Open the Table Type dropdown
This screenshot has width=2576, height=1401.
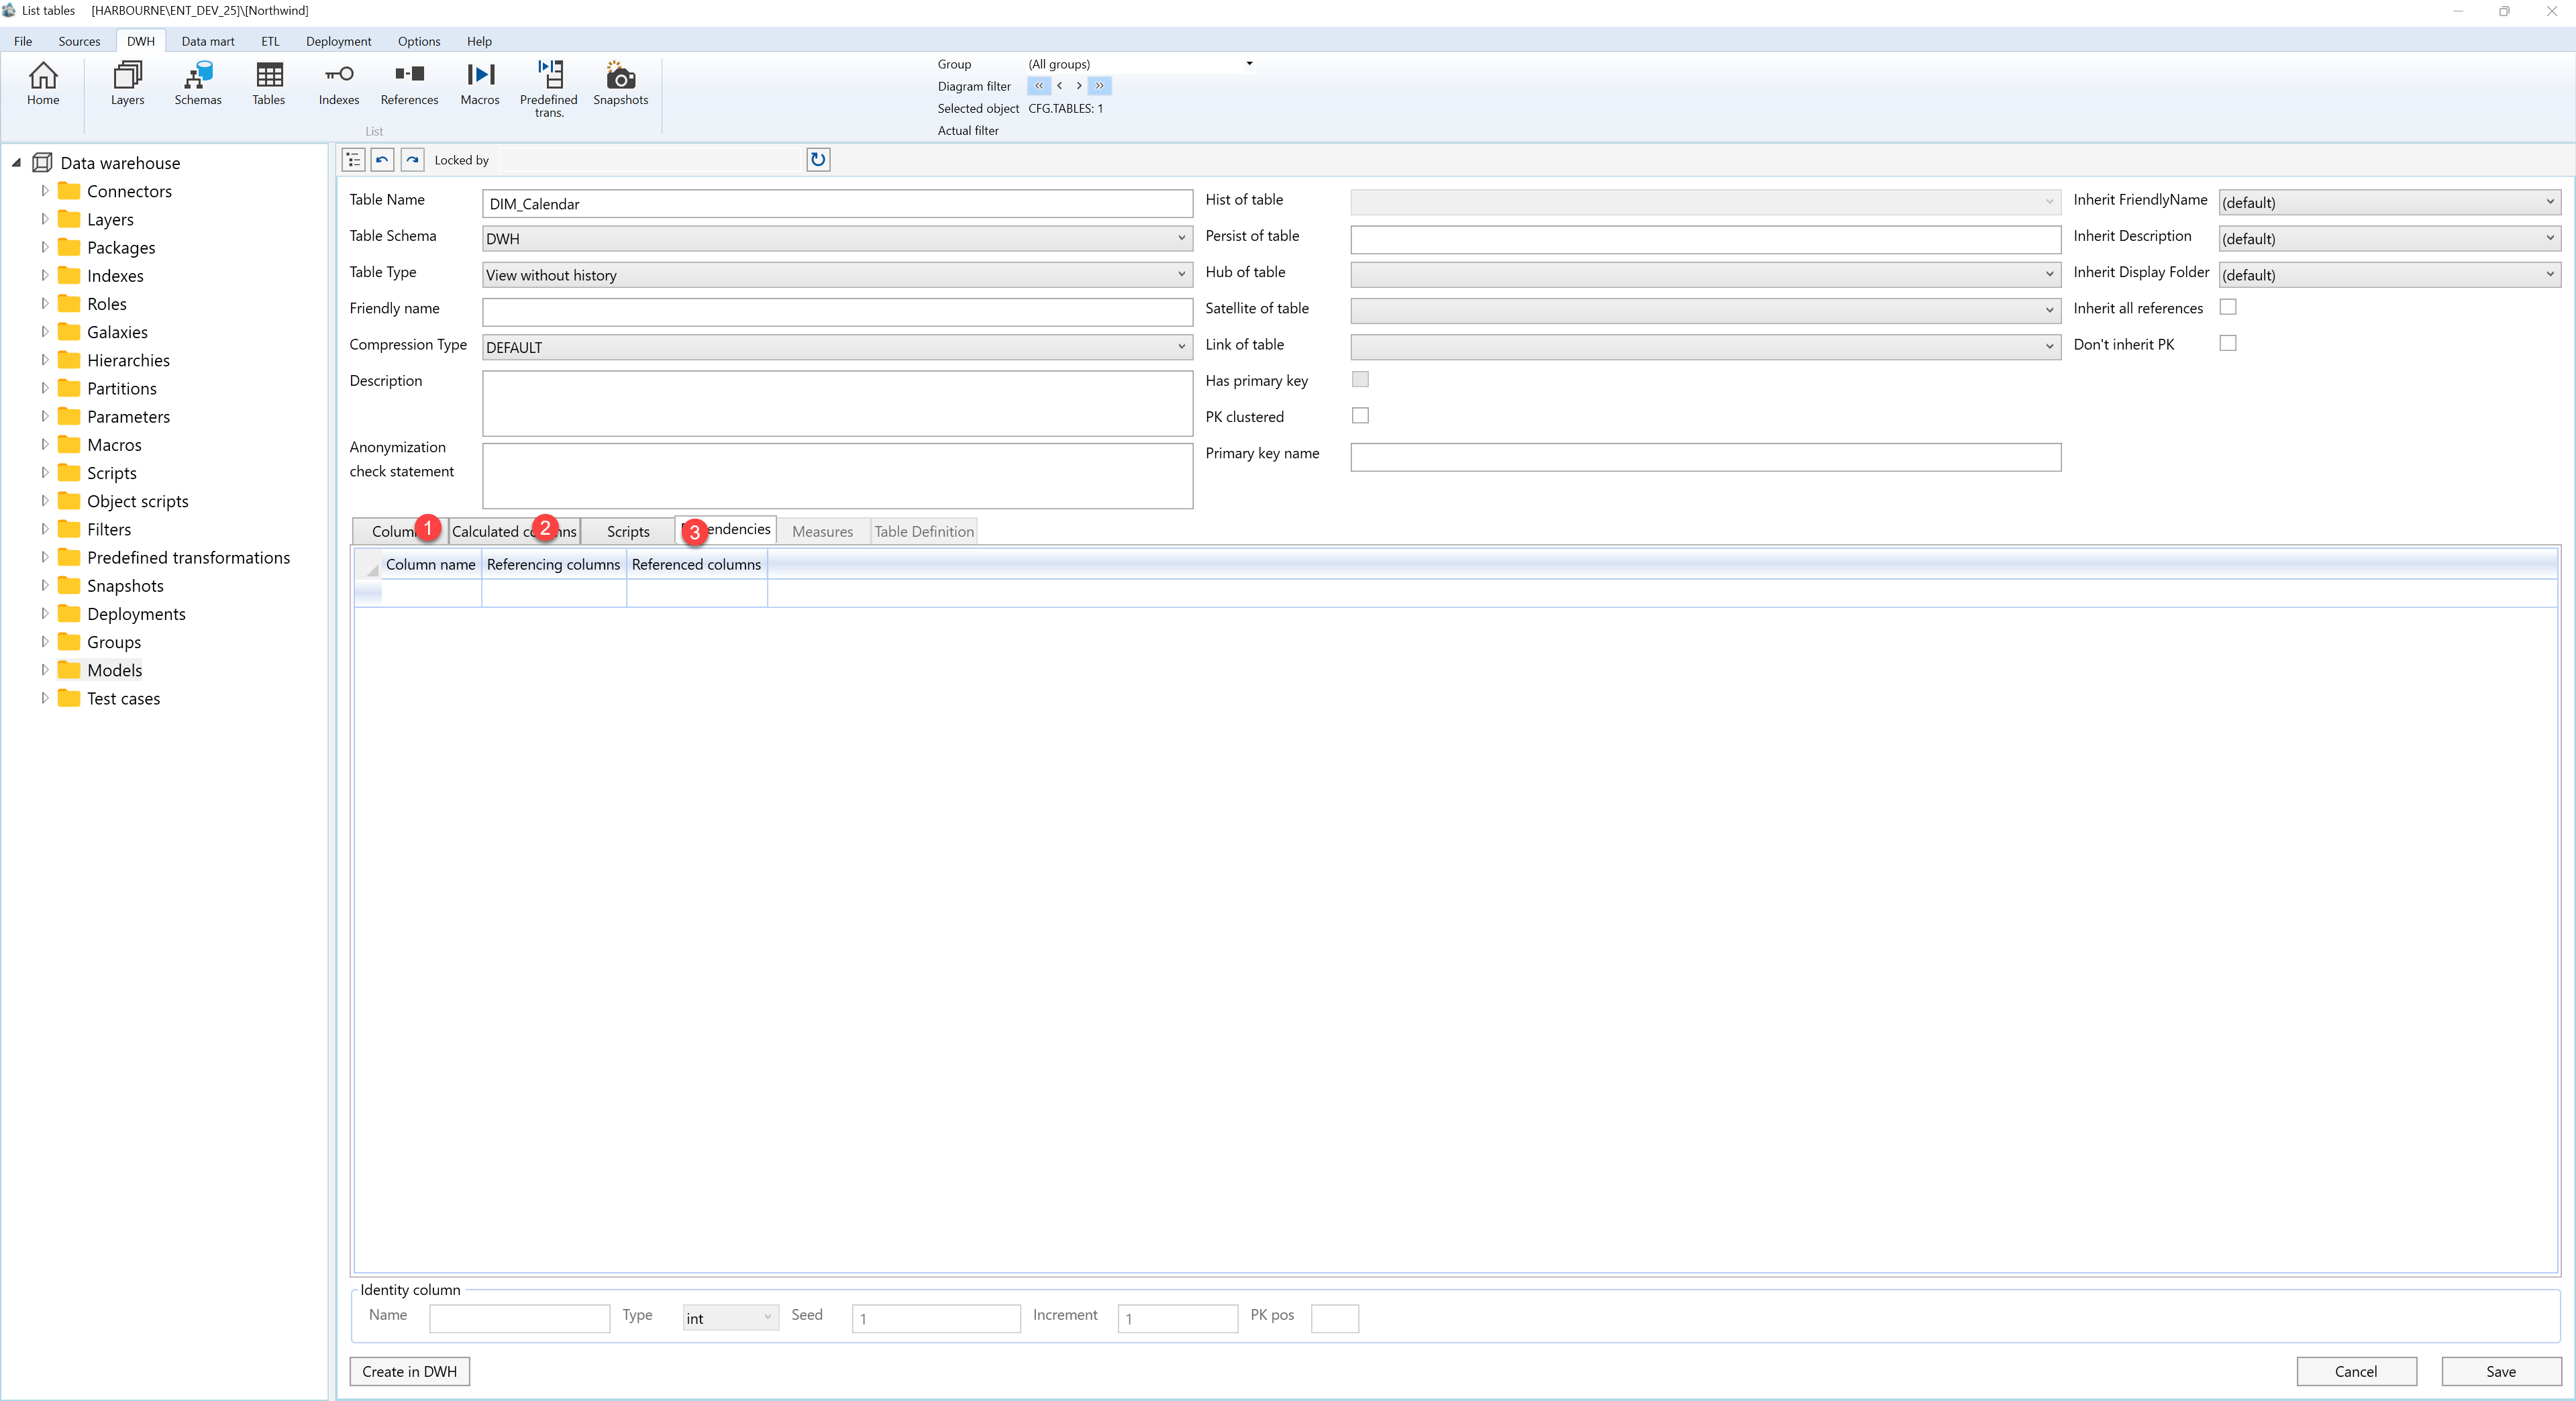coord(837,275)
